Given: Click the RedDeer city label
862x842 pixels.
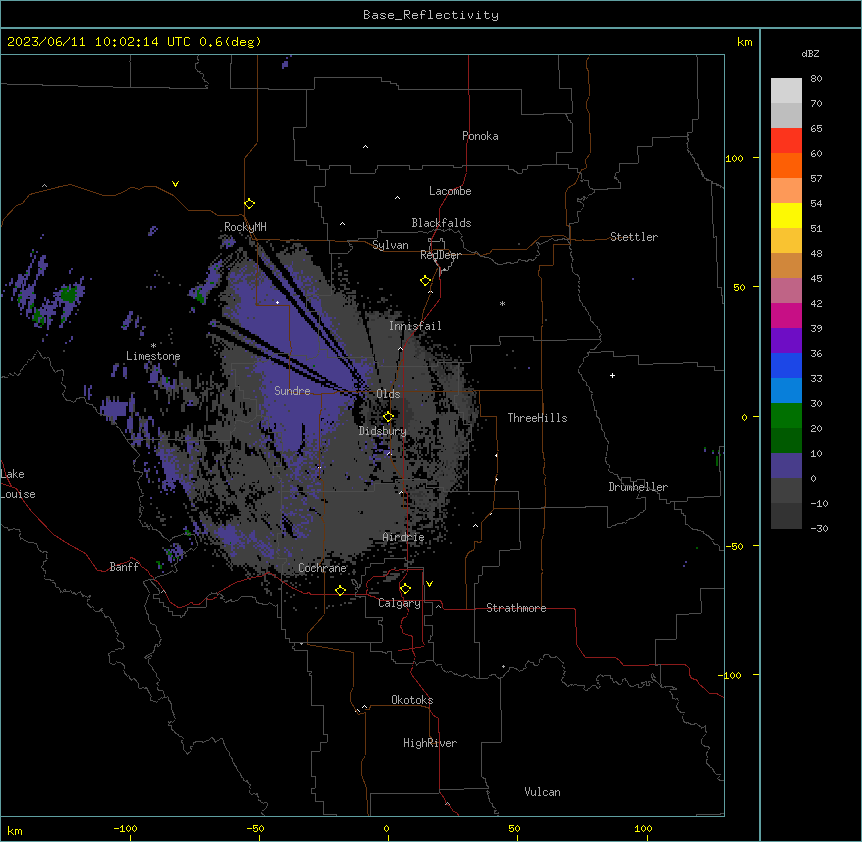Looking at the screenshot, I should coord(440,255).
